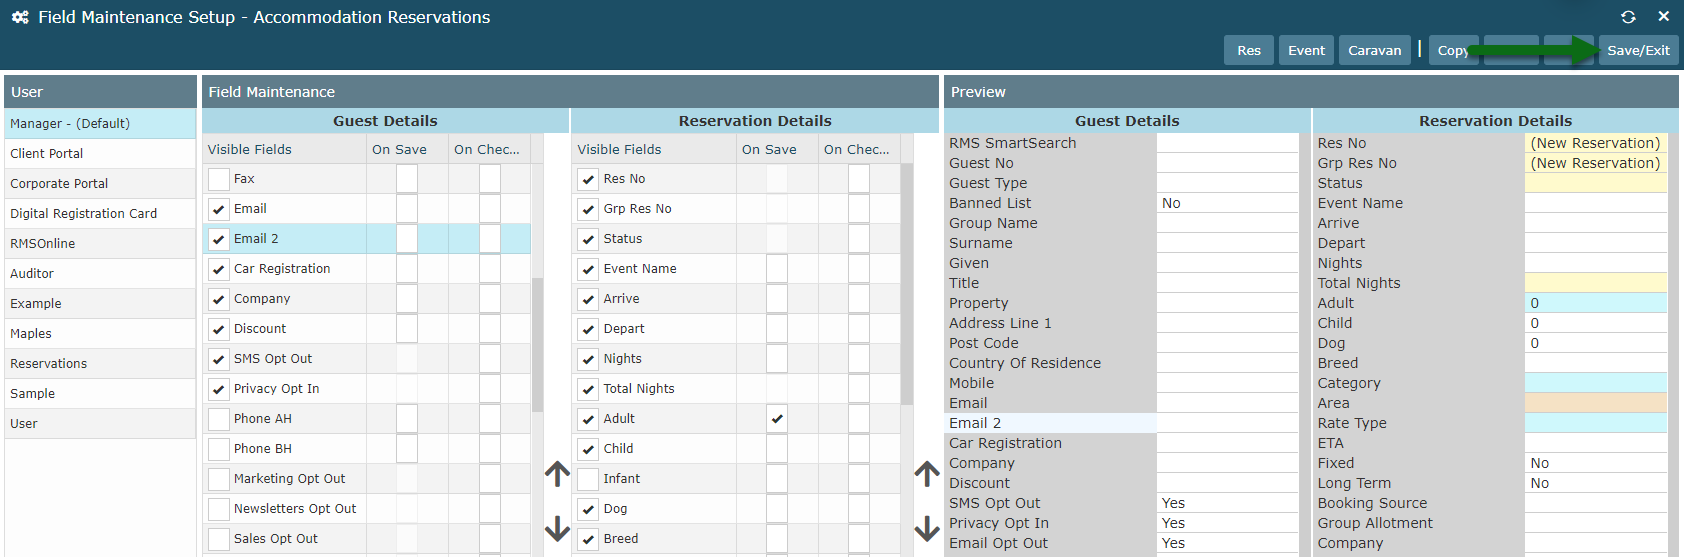Screen dimensions: 1684x557
Task: Enable the Fax visible field checkbox
Action: click(219, 179)
